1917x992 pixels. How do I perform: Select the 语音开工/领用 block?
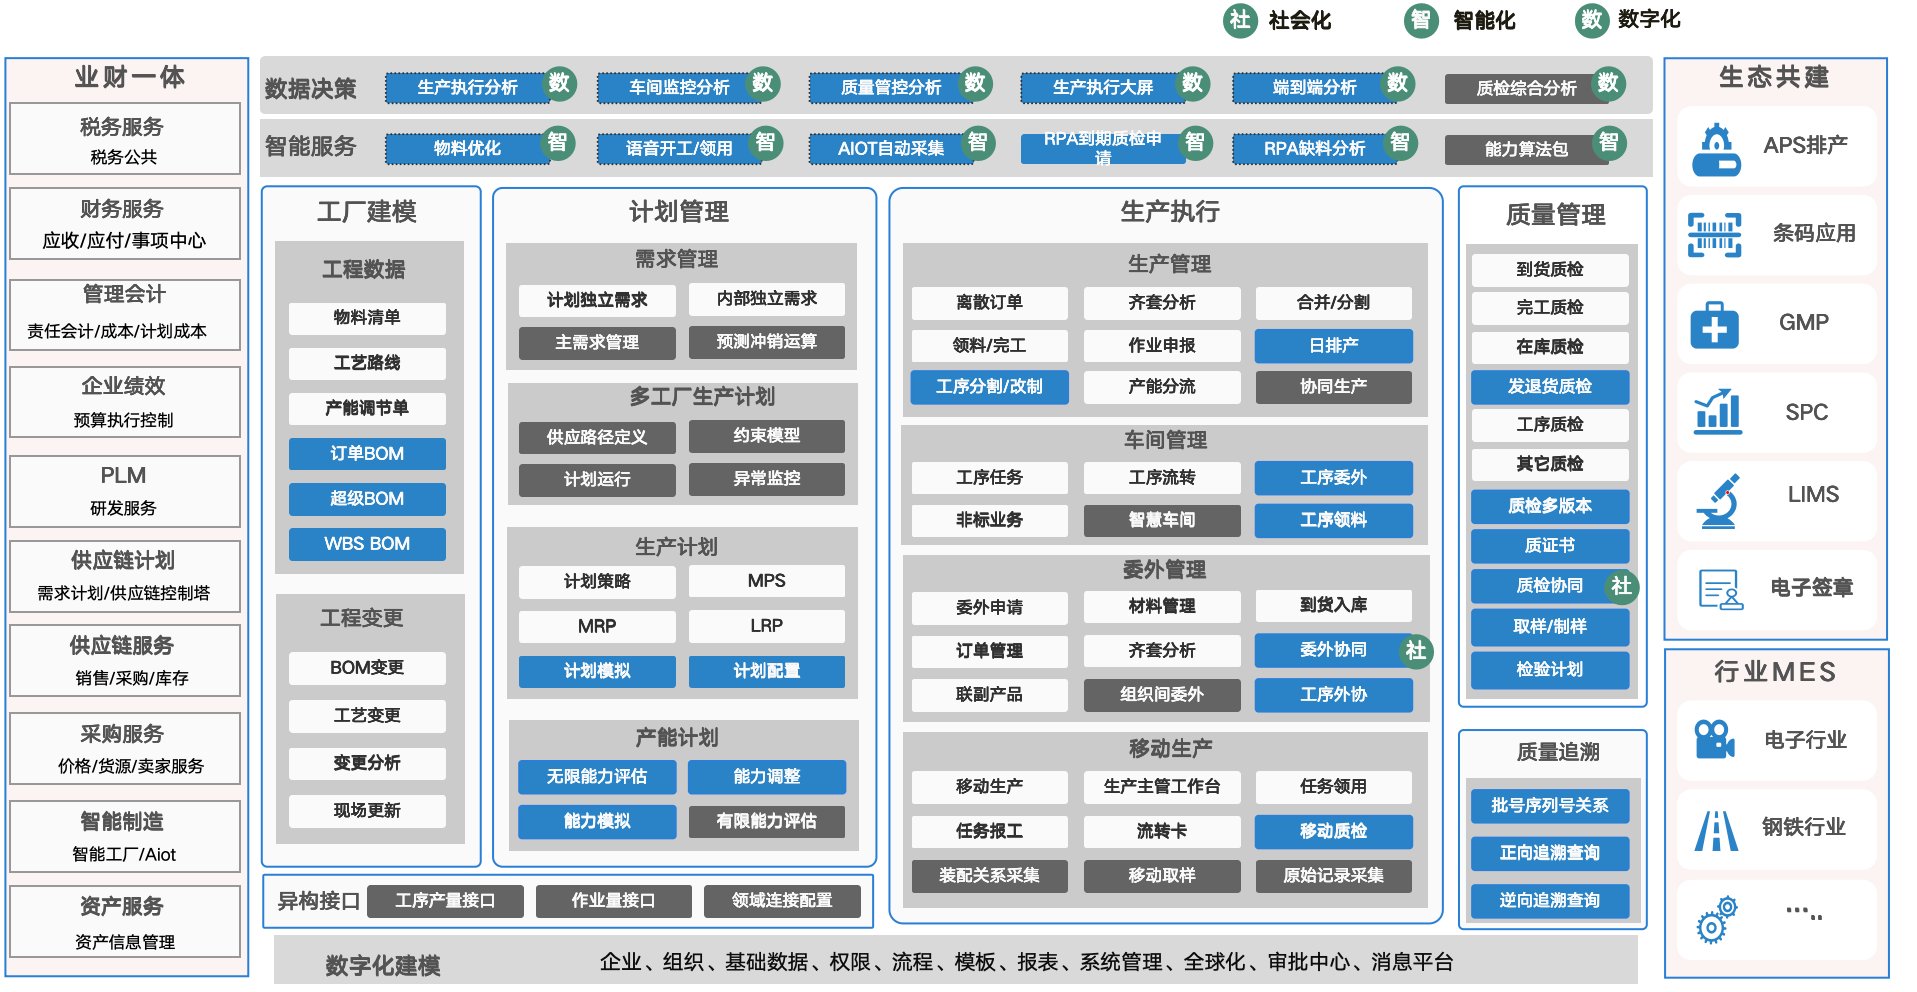tap(679, 148)
